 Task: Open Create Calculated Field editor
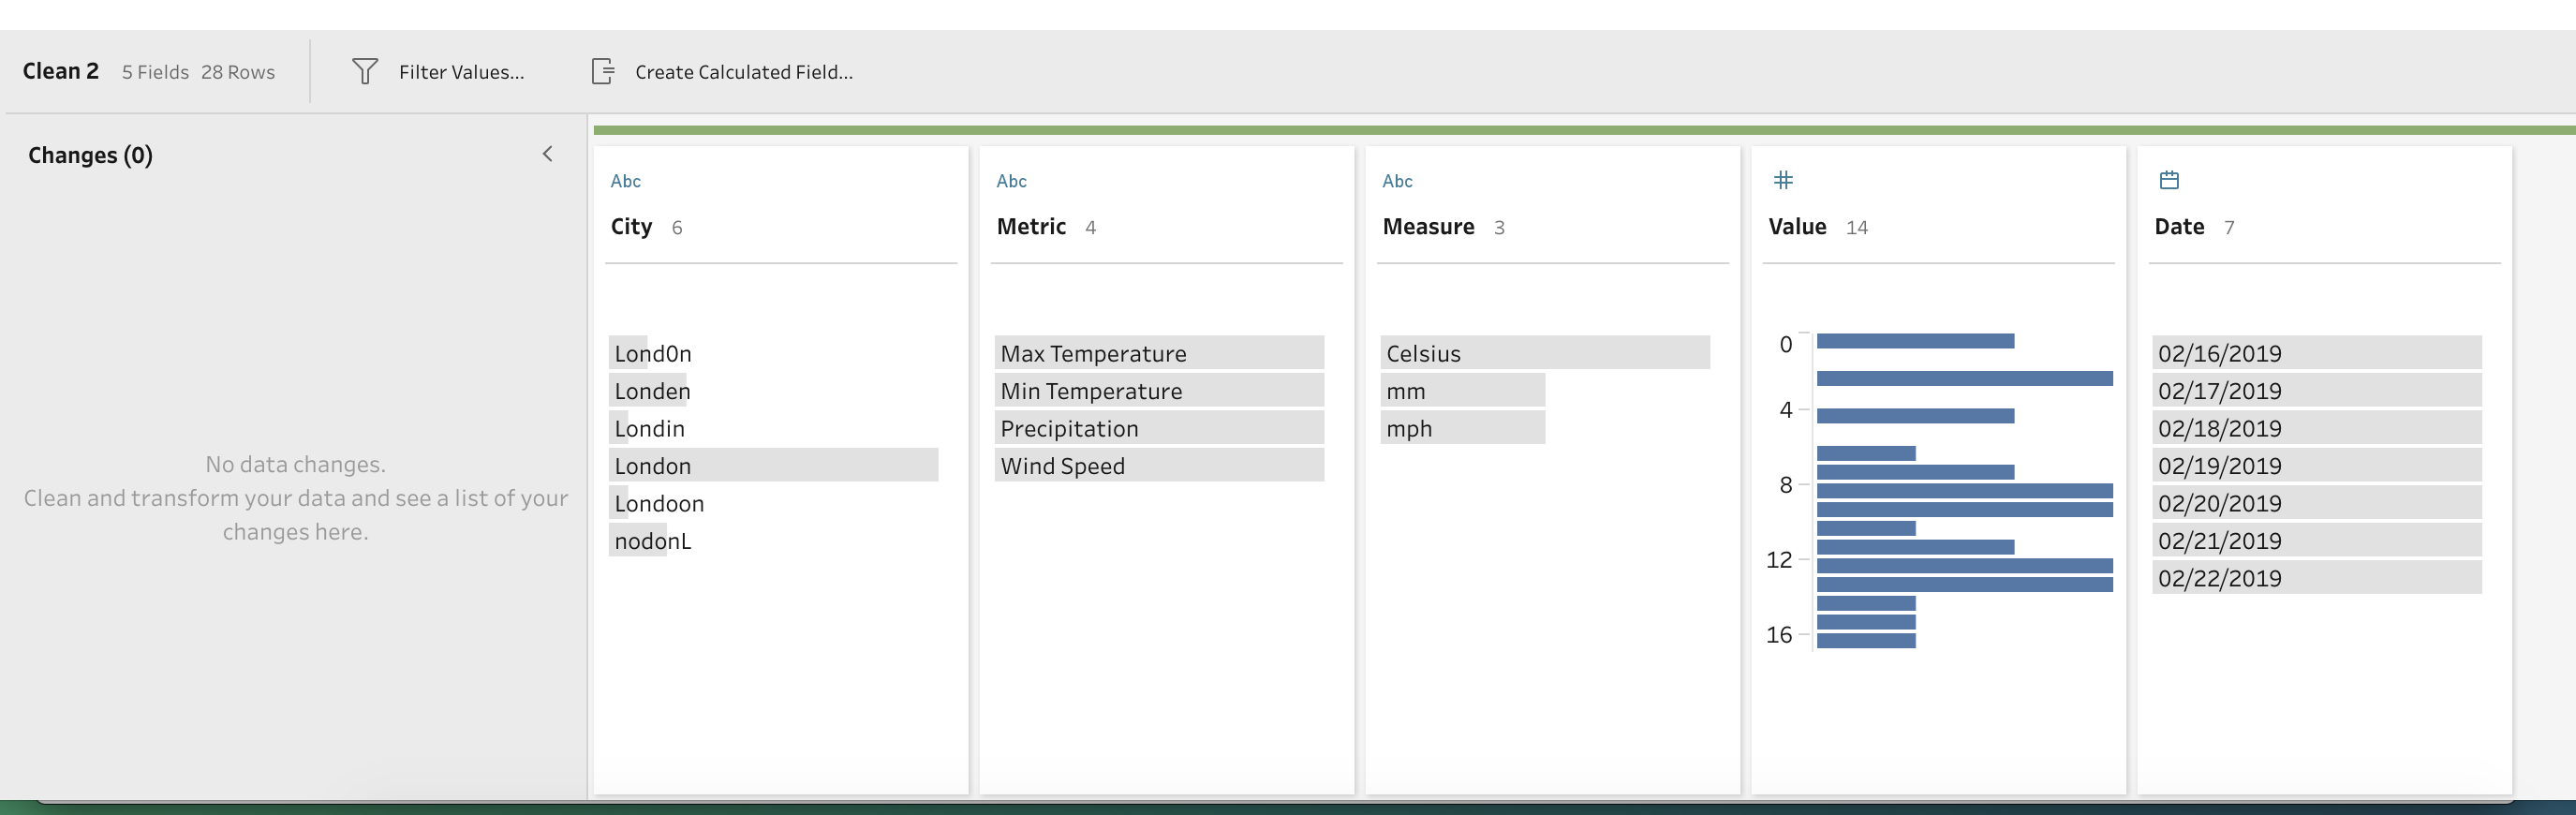(743, 72)
